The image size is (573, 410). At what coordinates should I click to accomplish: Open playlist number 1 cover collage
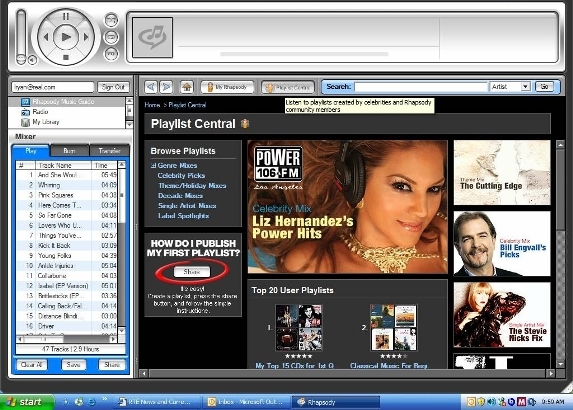point(299,328)
